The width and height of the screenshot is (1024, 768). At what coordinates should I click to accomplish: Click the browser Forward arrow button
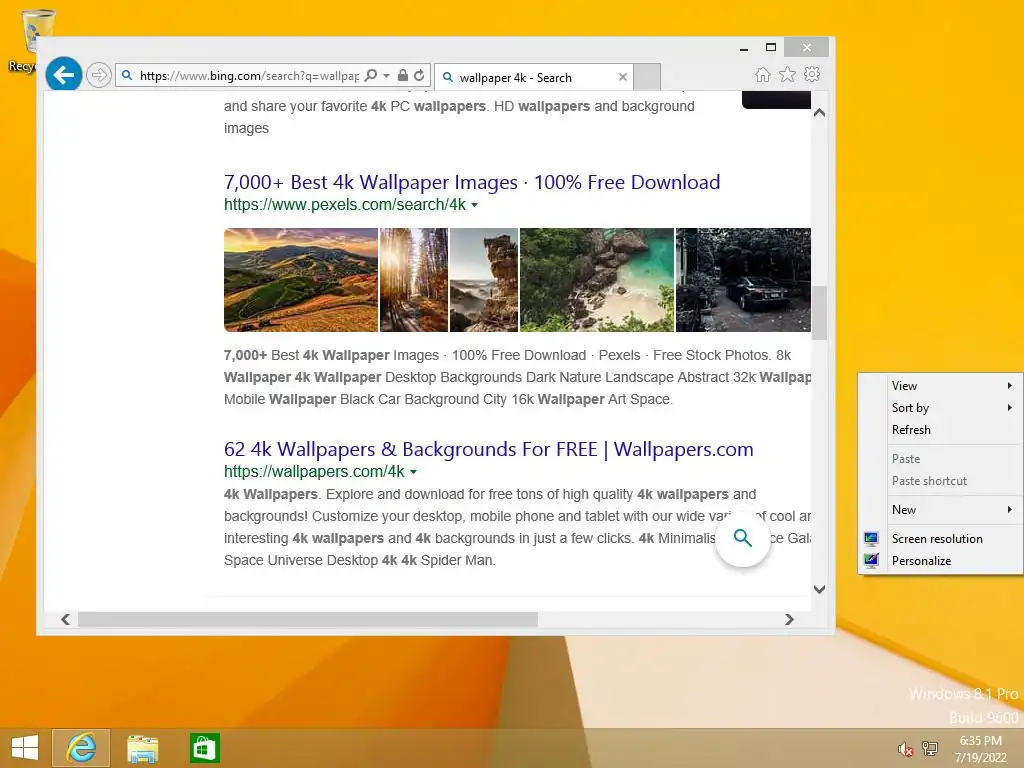[x=99, y=75]
